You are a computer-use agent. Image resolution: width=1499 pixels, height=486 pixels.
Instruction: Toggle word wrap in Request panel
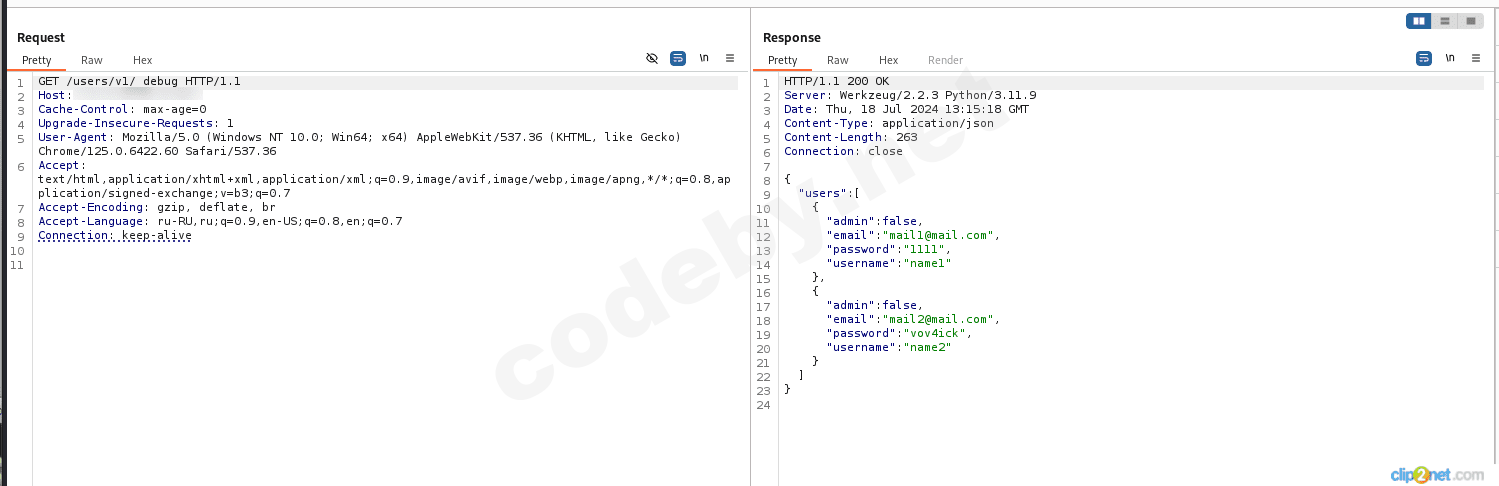678,59
